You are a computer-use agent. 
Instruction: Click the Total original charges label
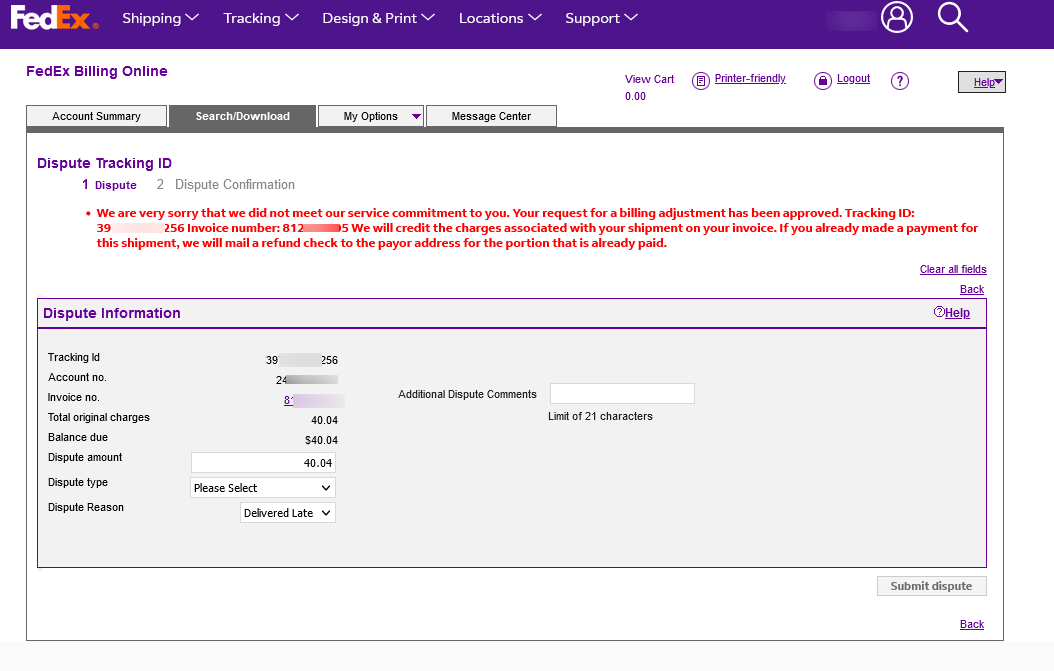point(99,418)
